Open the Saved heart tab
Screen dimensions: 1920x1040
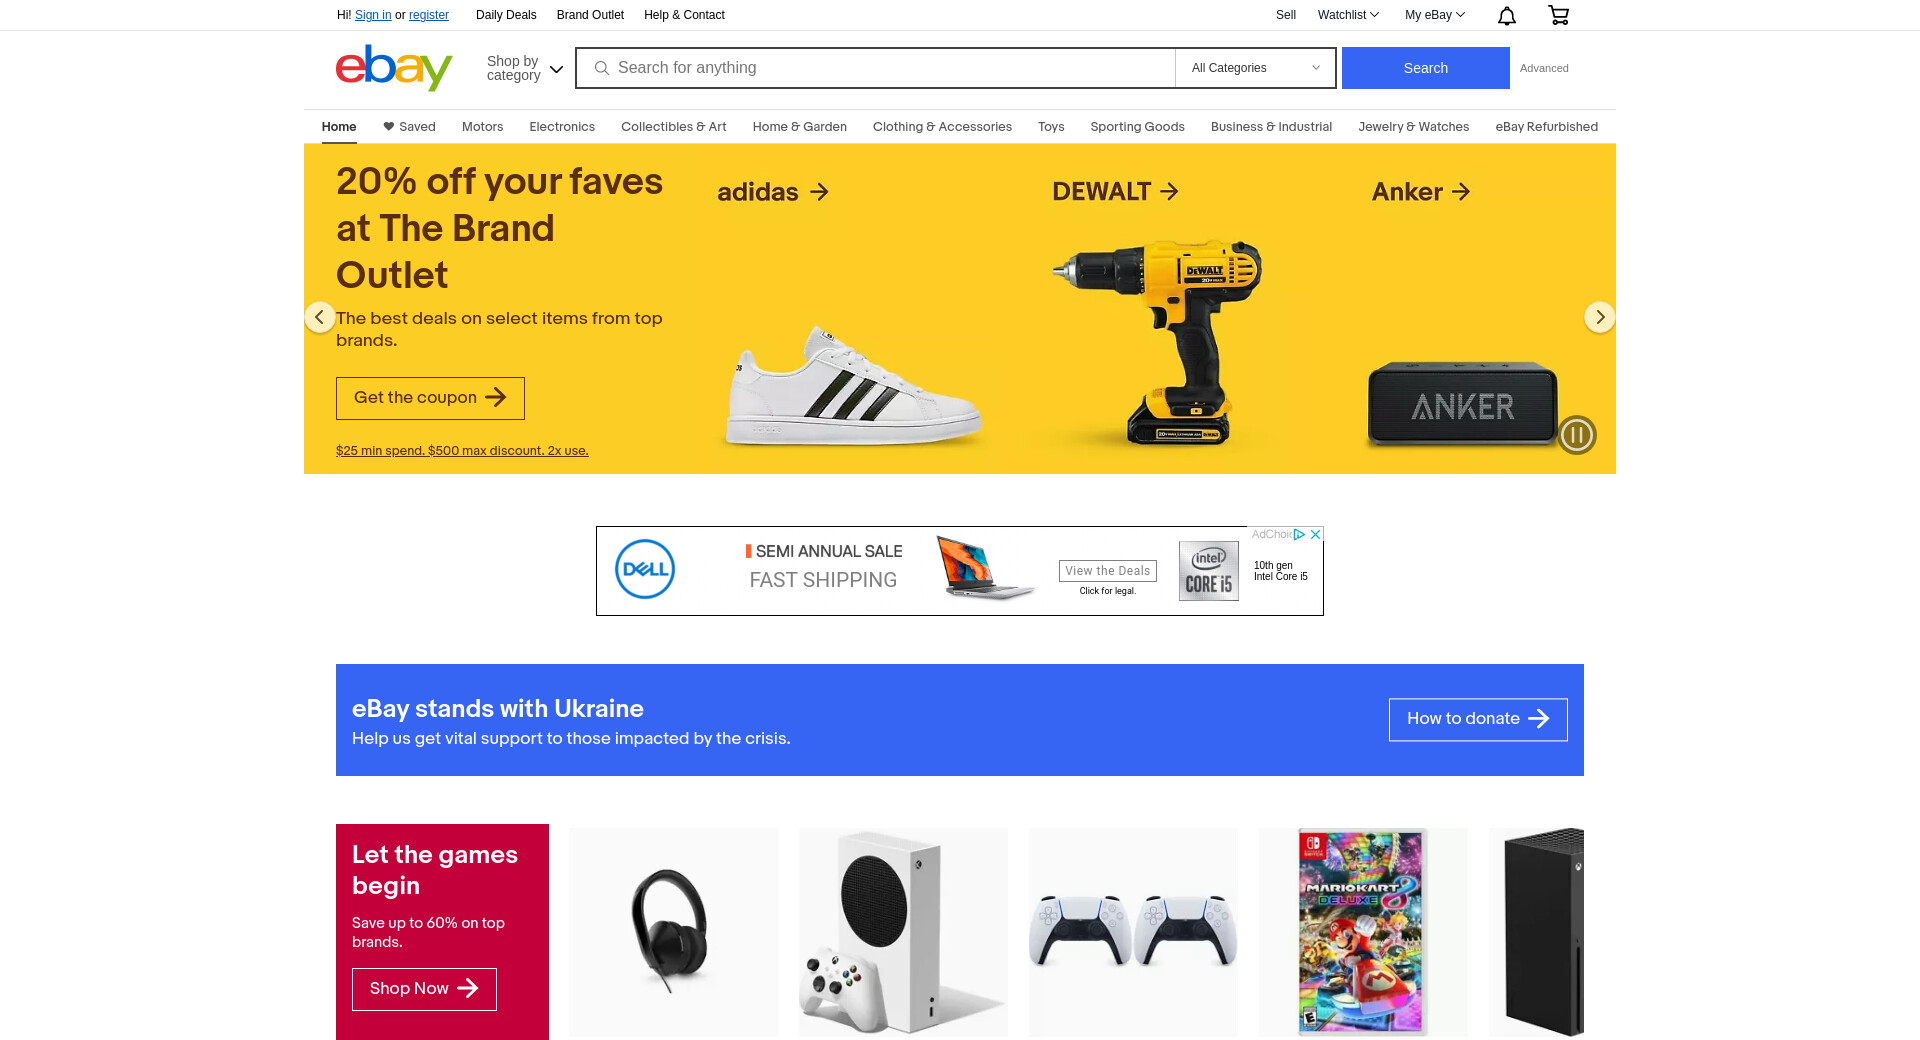[409, 127]
